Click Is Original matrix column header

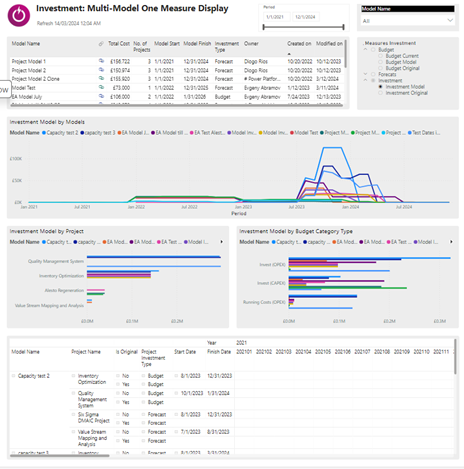127,352
